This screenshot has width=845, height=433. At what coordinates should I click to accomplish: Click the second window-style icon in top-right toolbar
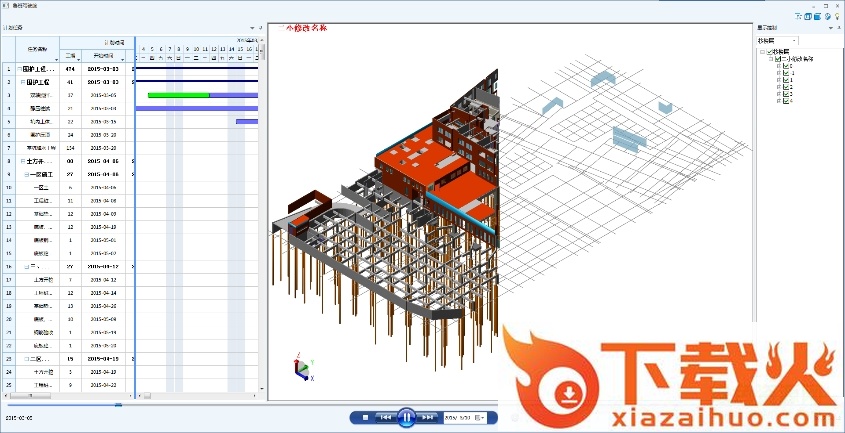tap(818, 16)
